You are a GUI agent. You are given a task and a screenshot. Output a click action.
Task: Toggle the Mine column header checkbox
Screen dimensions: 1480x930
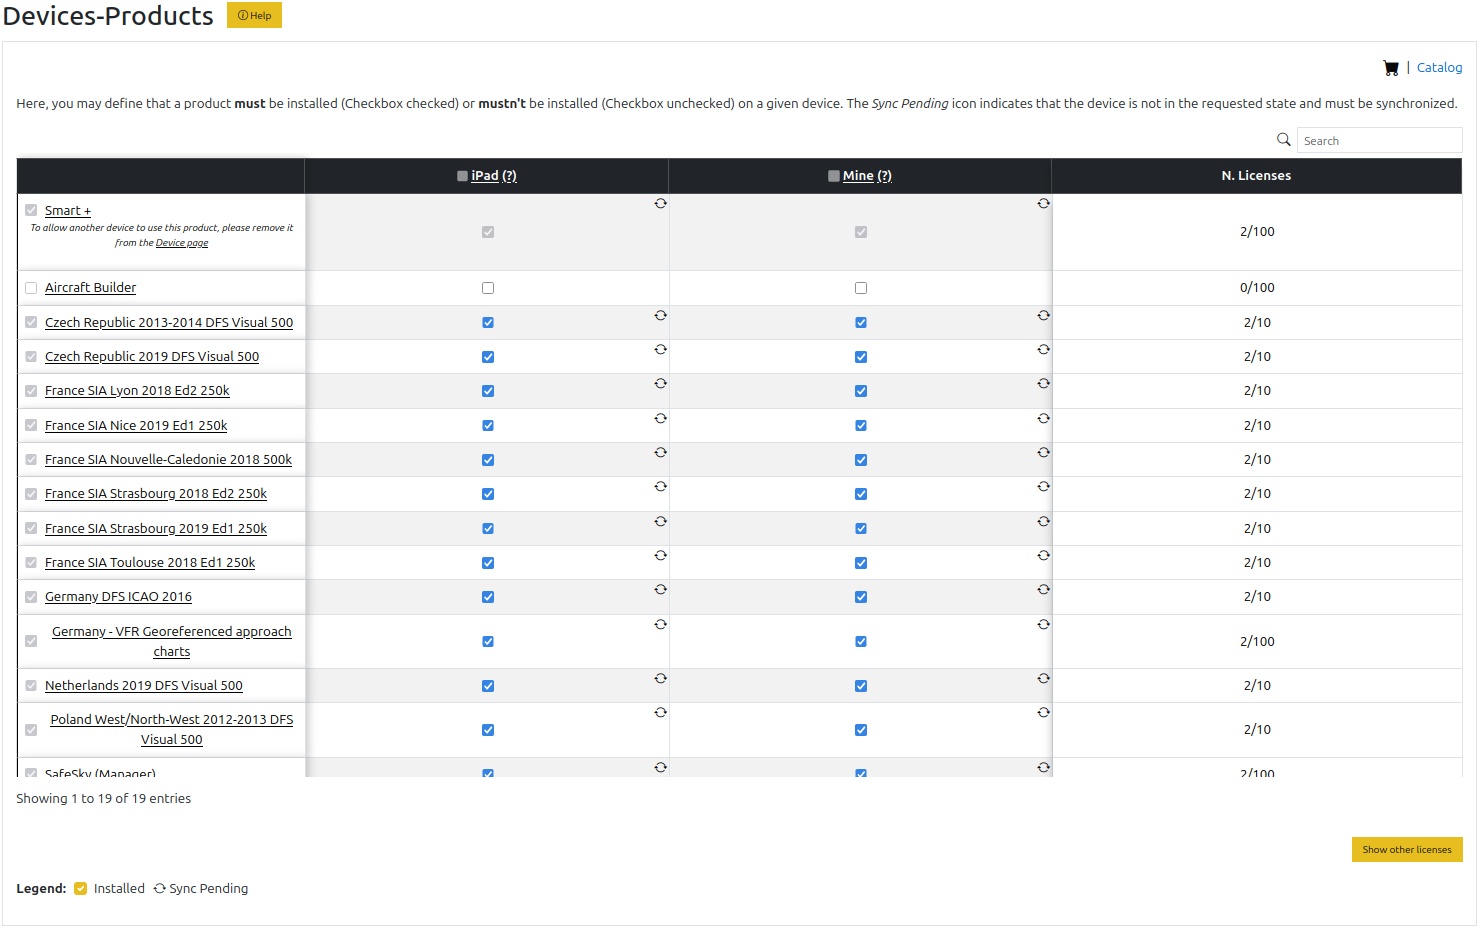pos(834,176)
